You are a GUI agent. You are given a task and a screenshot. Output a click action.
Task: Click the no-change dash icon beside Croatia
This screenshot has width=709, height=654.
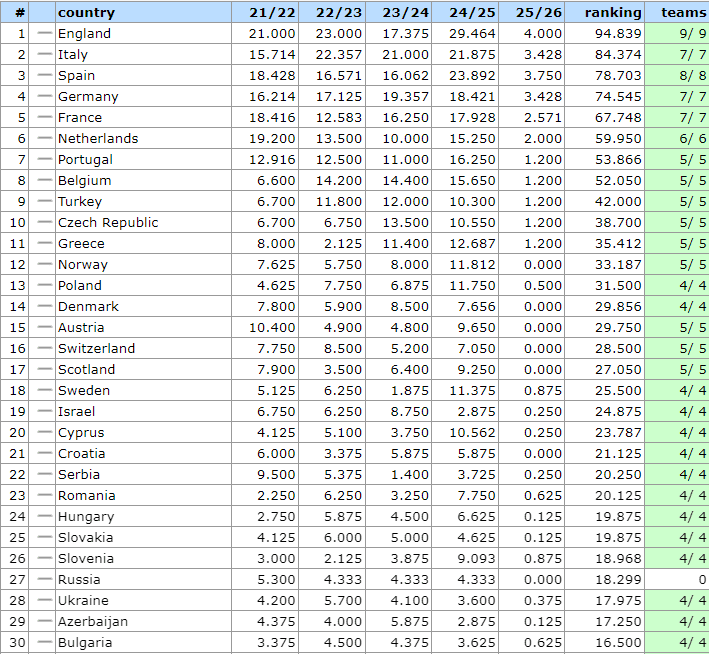44,453
